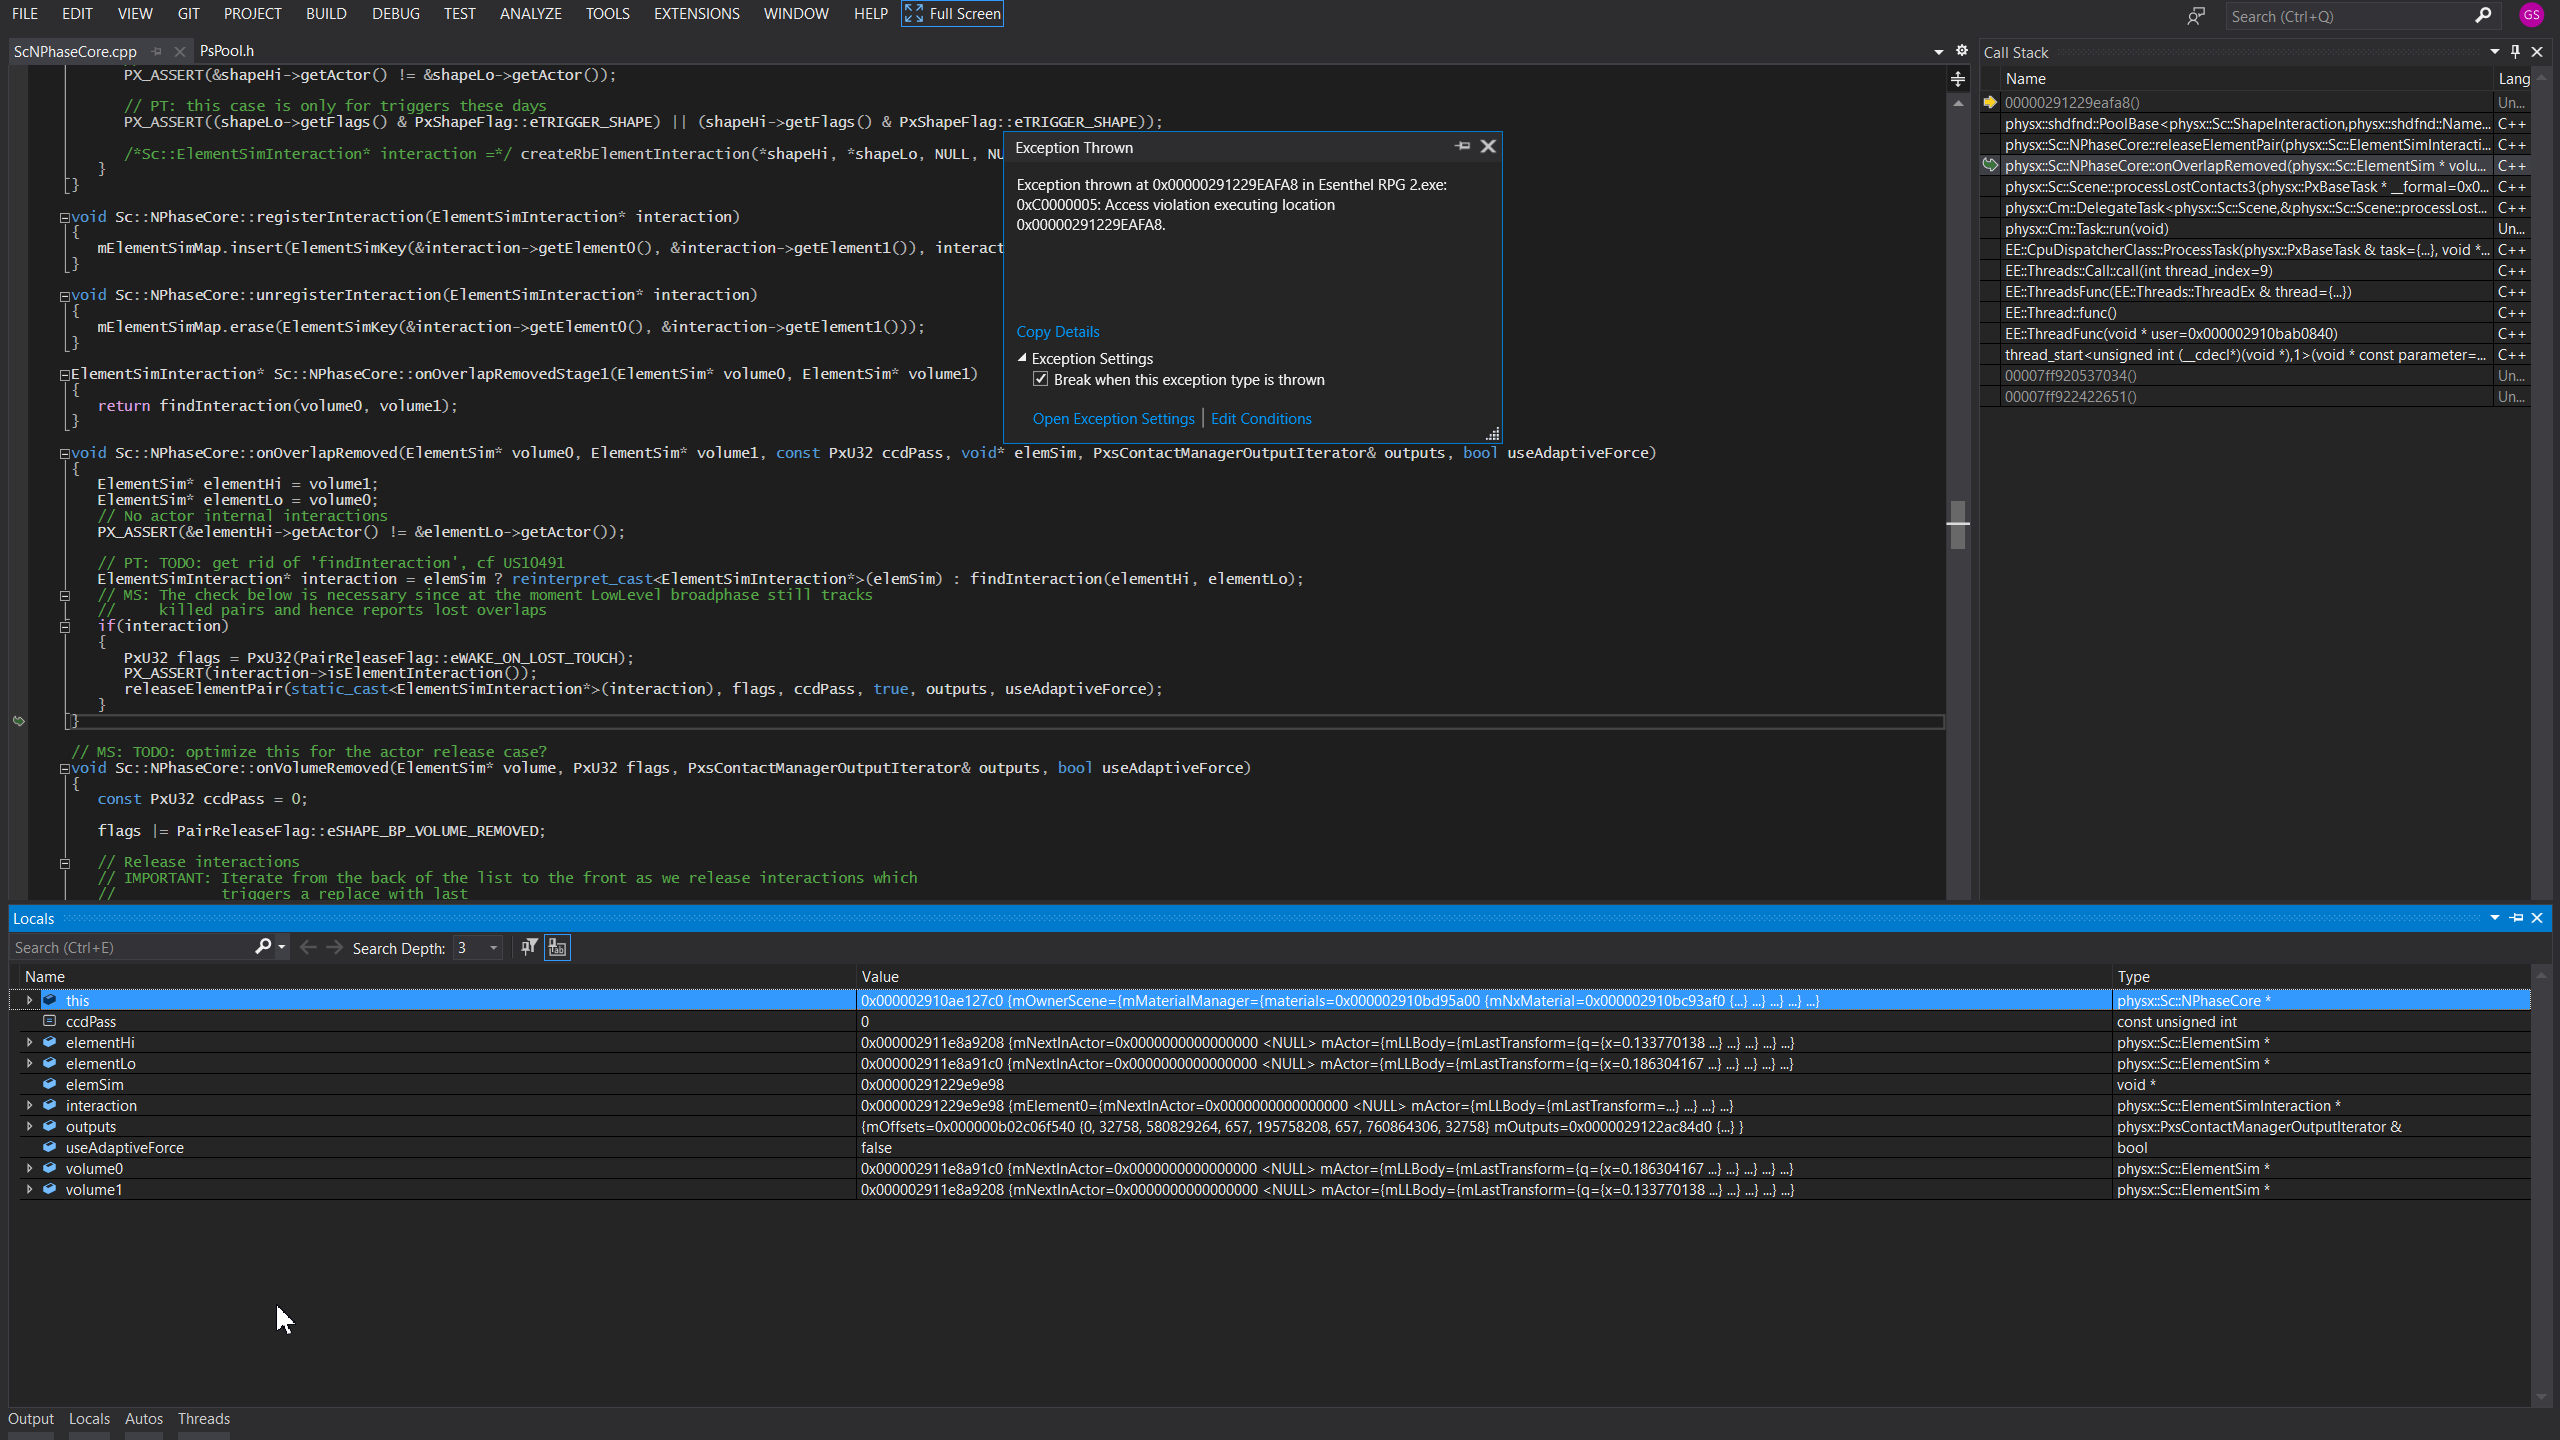
Task: Collapse the registerInteraction function fold
Action: tap(64, 217)
